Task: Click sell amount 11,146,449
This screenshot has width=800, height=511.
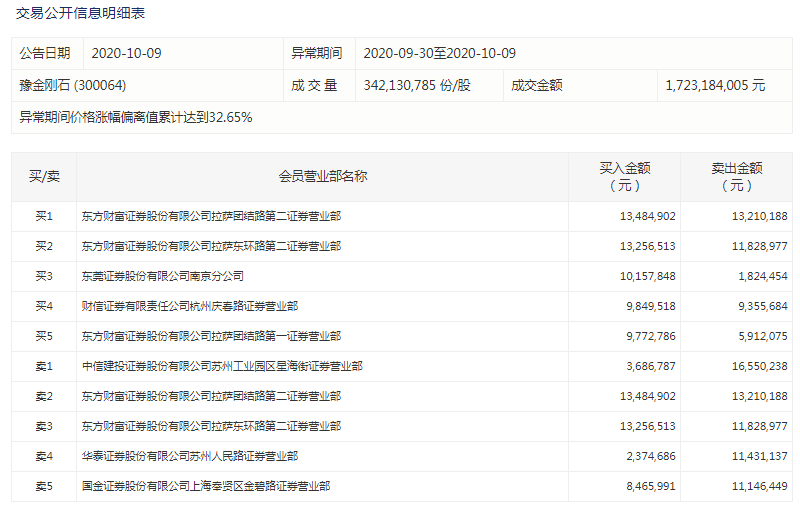Action: pos(760,487)
